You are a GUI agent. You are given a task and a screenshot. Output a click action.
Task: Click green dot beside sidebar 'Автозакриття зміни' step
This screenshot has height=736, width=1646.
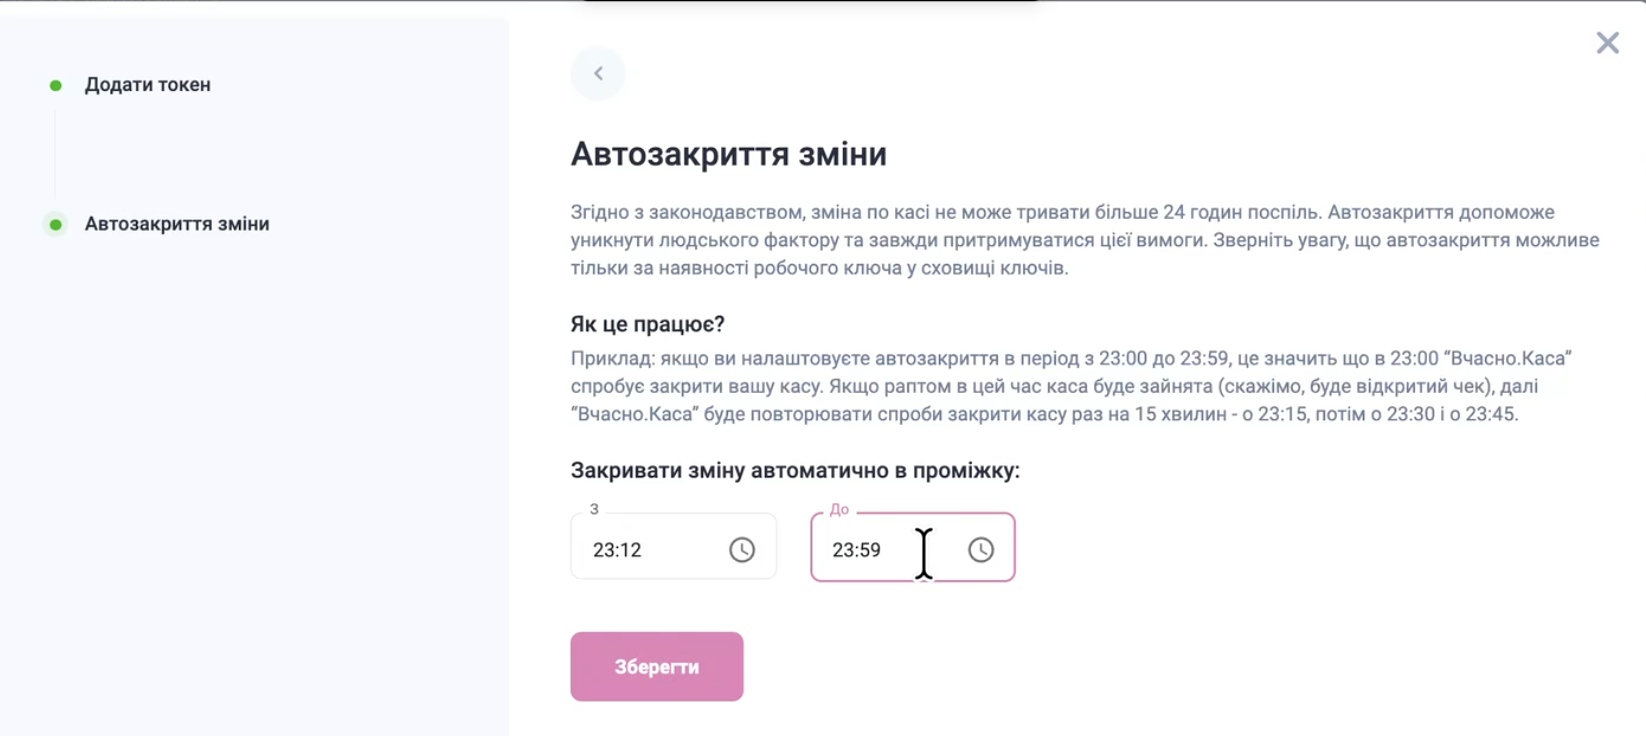click(x=56, y=224)
